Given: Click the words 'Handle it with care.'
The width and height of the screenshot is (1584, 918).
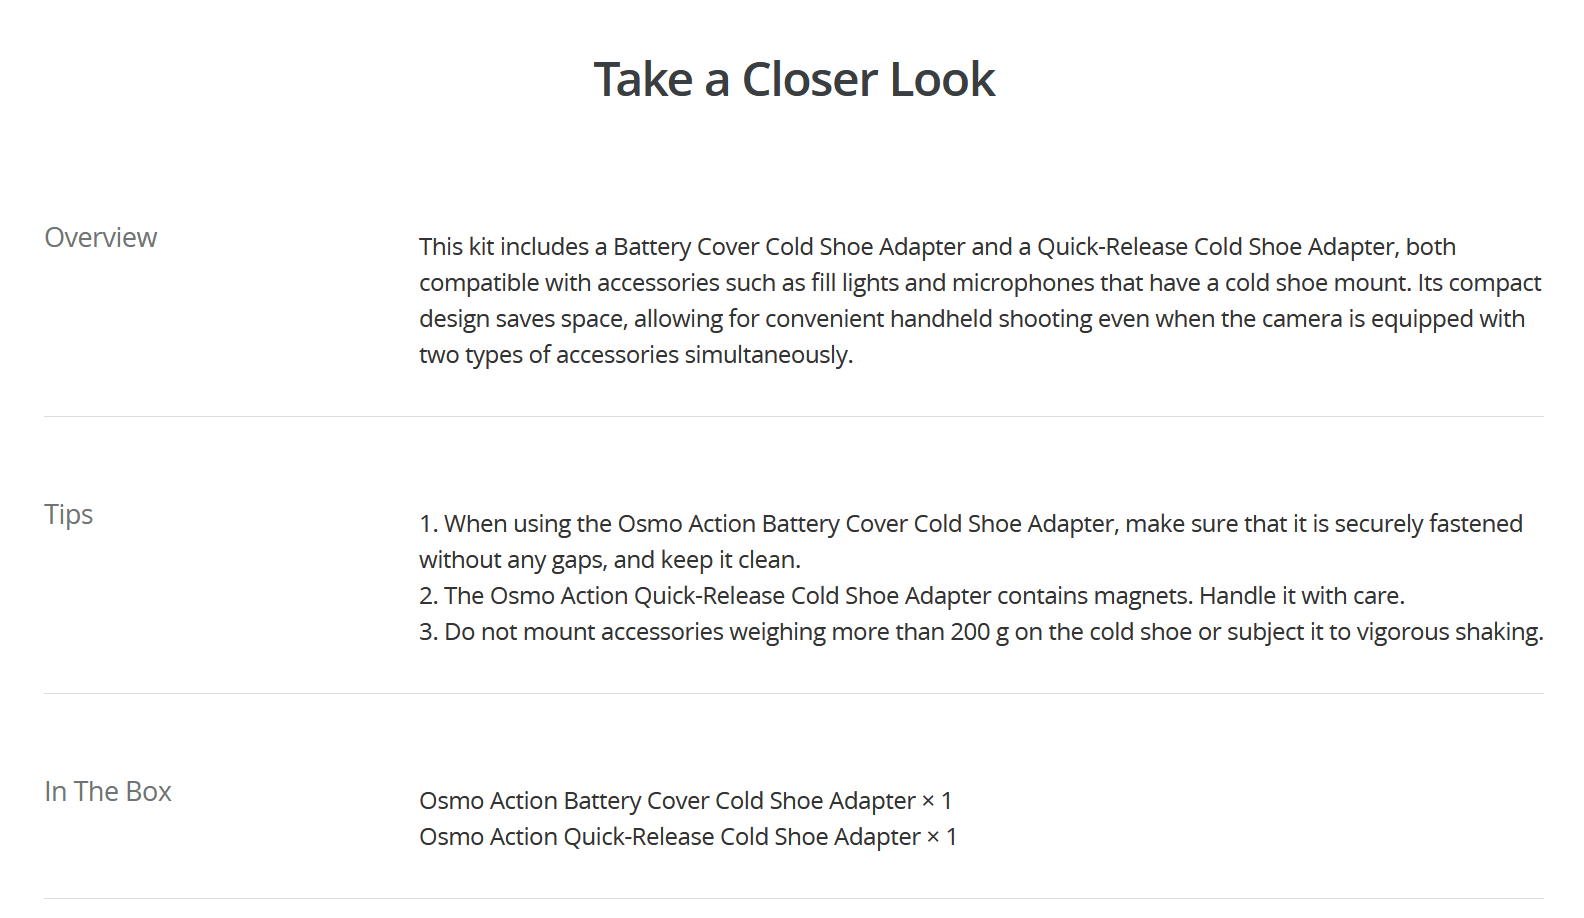Looking at the screenshot, I should 1302,596.
